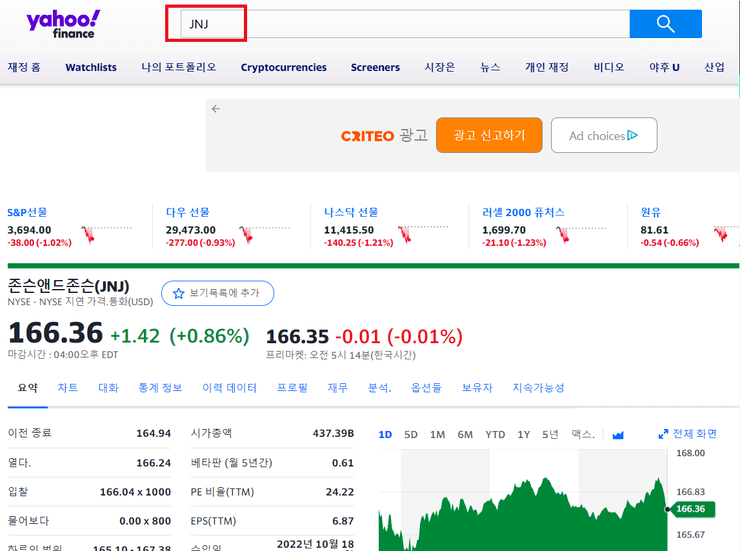Select the 6M chart range
The image size is (740, 551).
465,434
